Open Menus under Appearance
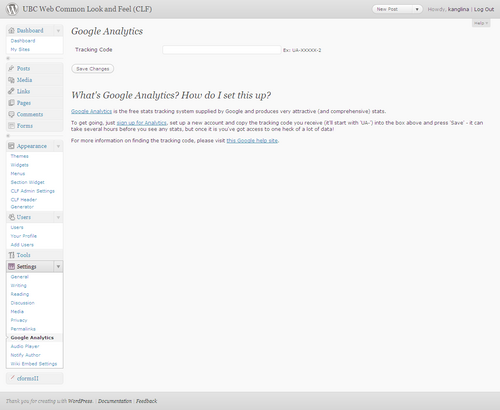This screenshot has width=500, height=410. click(18, 173)
